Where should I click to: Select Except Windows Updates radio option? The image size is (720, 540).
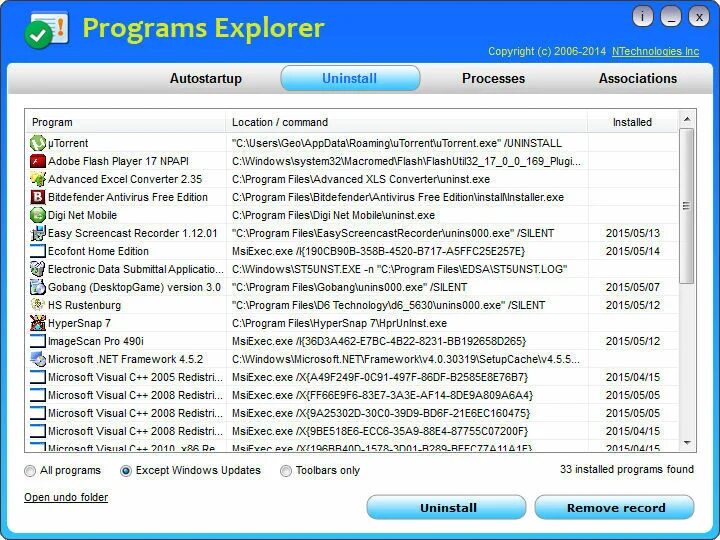click(x=126, y=471)
